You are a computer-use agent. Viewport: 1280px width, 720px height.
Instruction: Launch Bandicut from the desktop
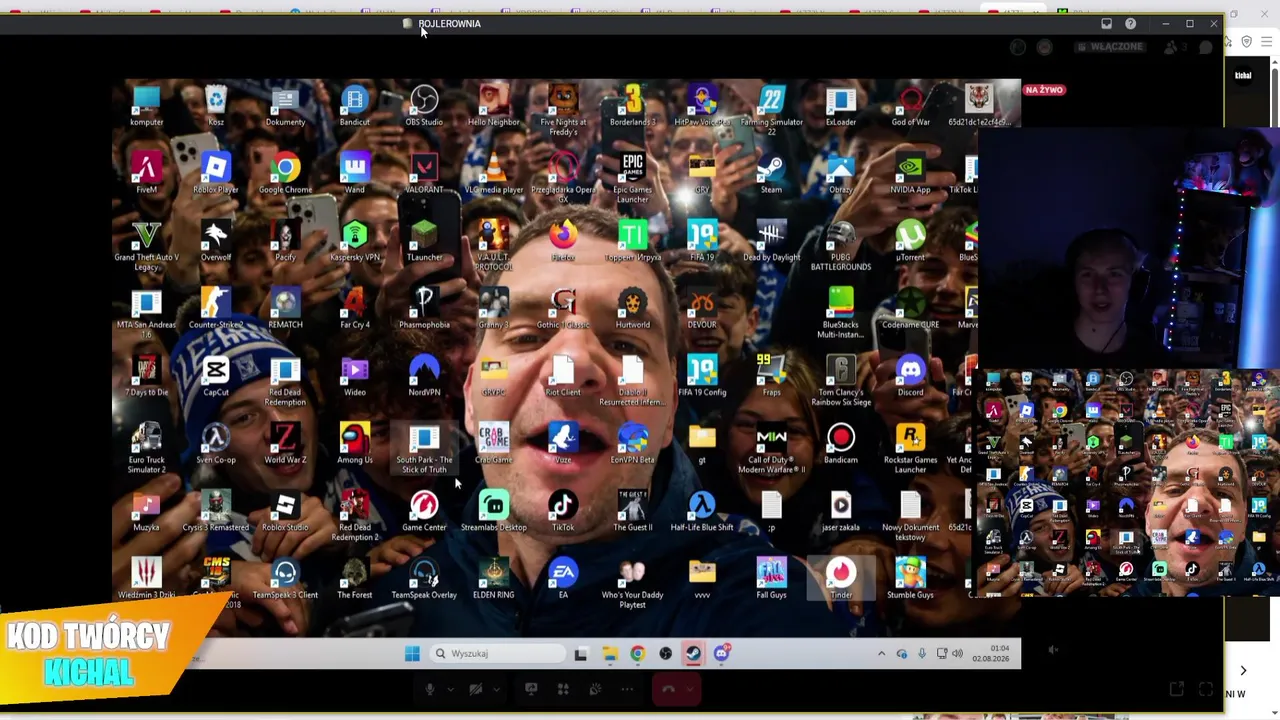355,106
